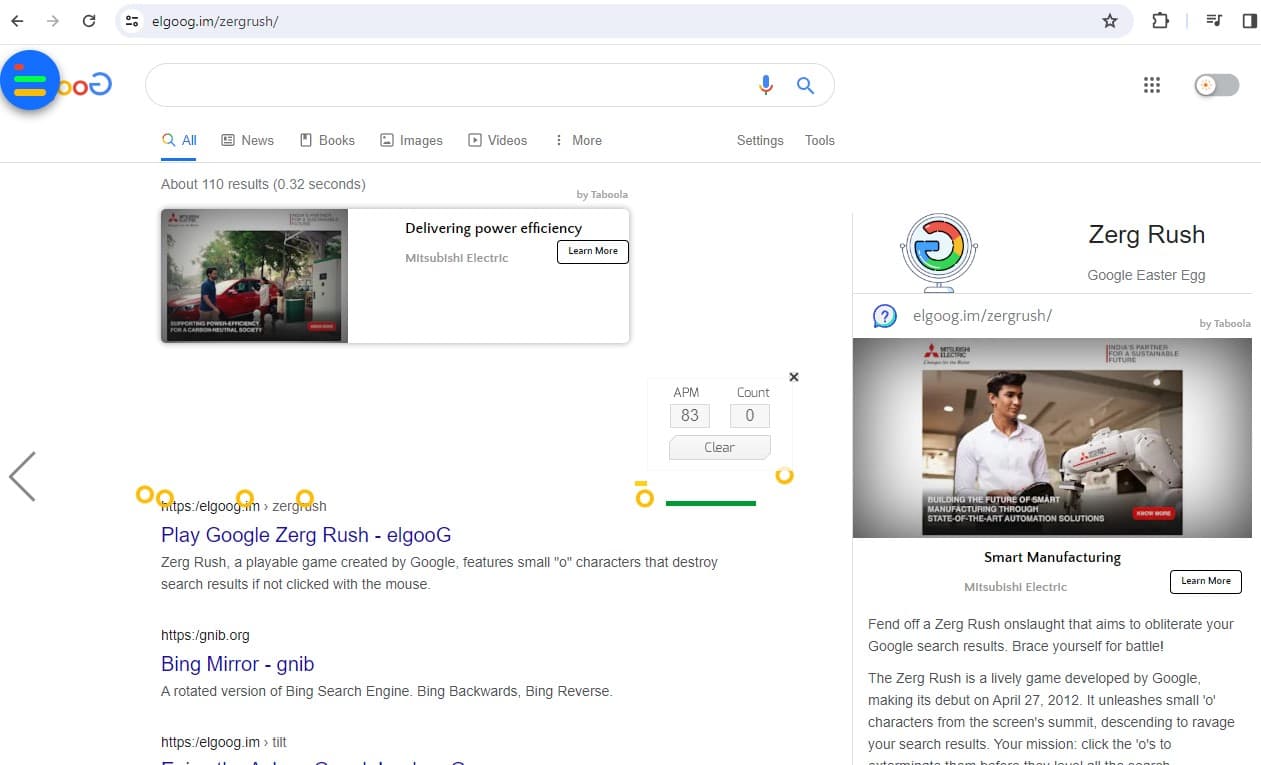The image size is (1261, 765).
Task: Switch to the Images tab
Action: coord(411,141)
